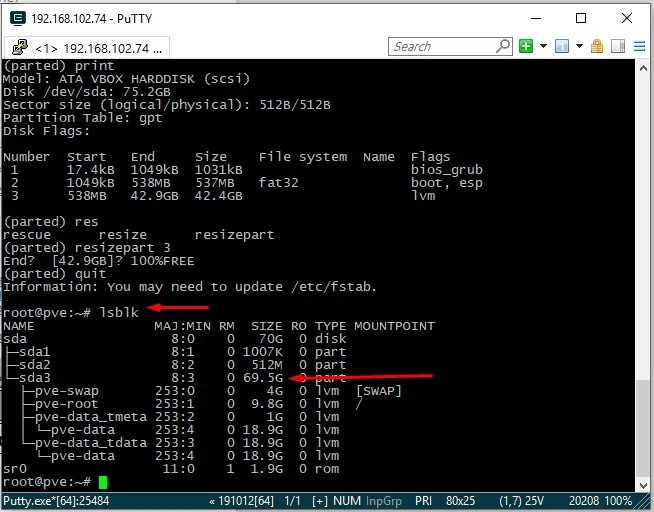Screen dimensions: 654x512
Task: Open the hamburger settings menu
Action: [639, 46]
